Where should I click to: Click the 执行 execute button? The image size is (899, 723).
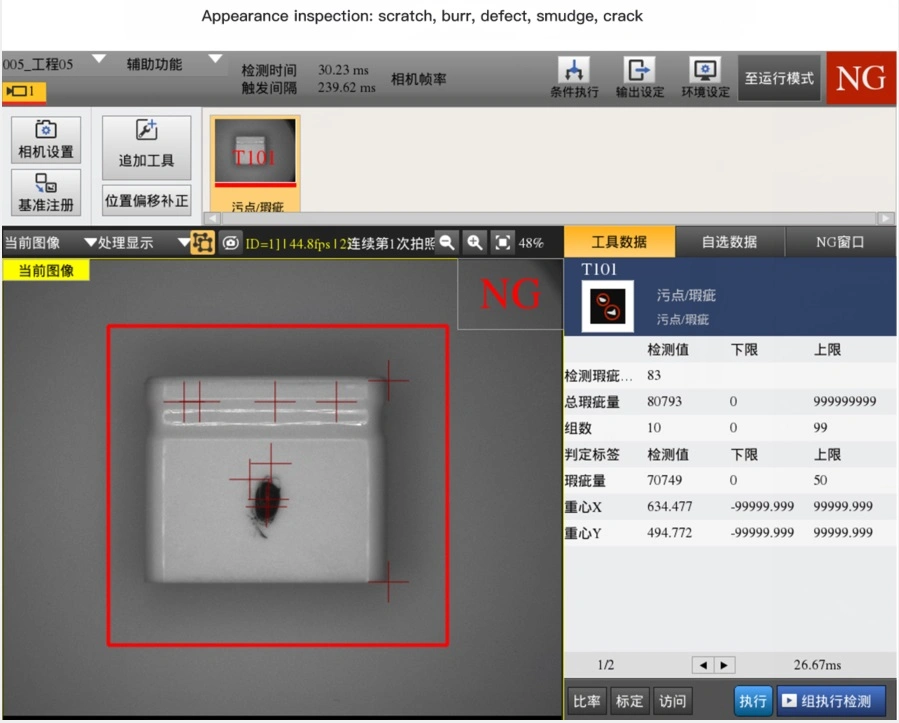[752, 701]
